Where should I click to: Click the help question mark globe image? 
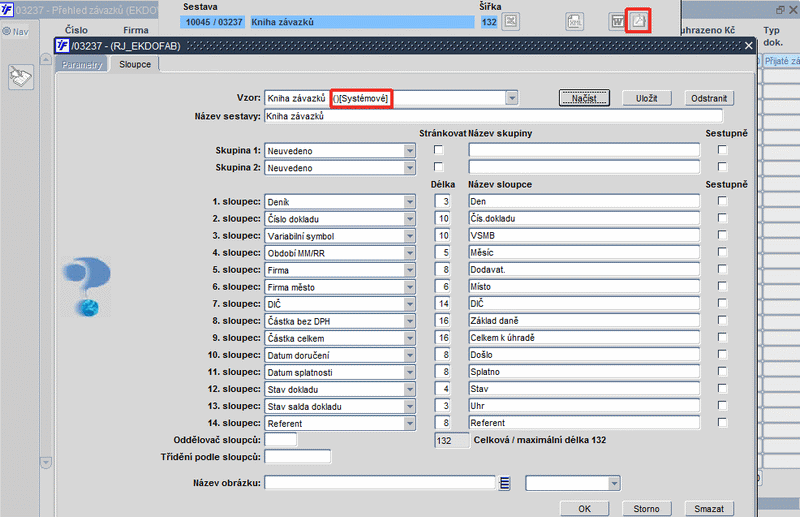point(87,287)
